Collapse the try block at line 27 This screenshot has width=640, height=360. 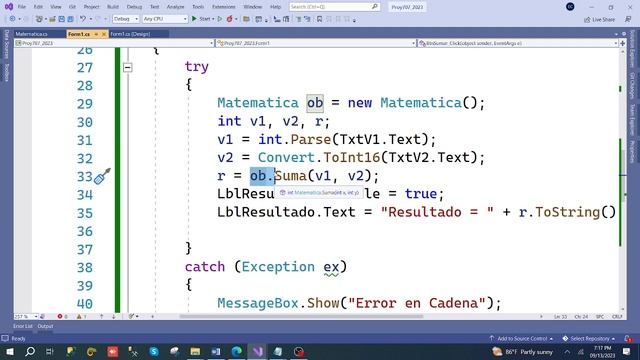(x=128, y=67)
